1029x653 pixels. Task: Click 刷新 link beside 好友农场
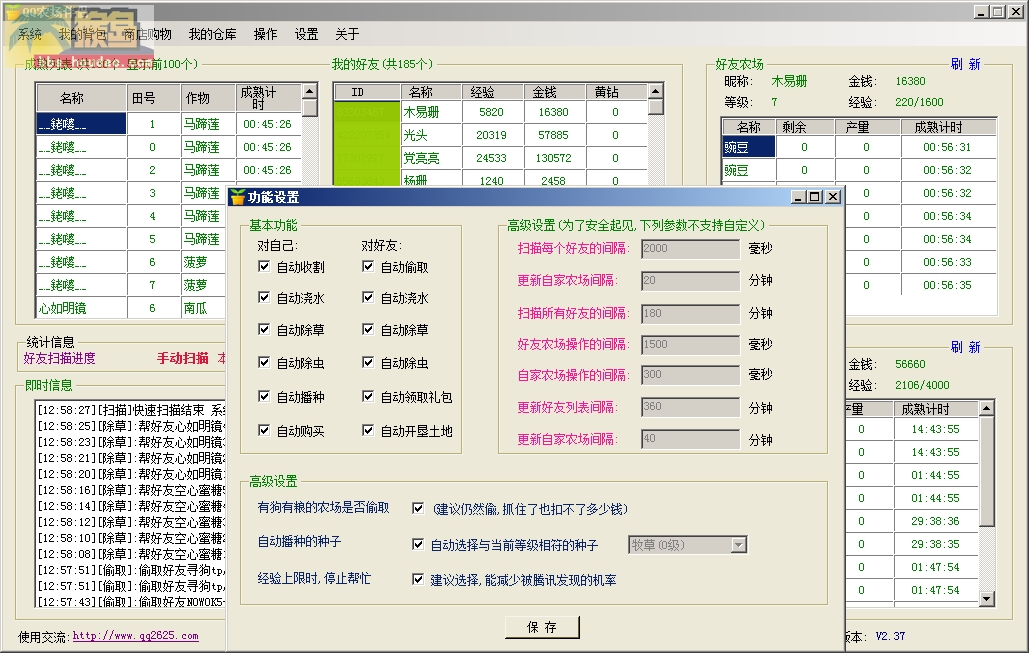click(966, 64)
